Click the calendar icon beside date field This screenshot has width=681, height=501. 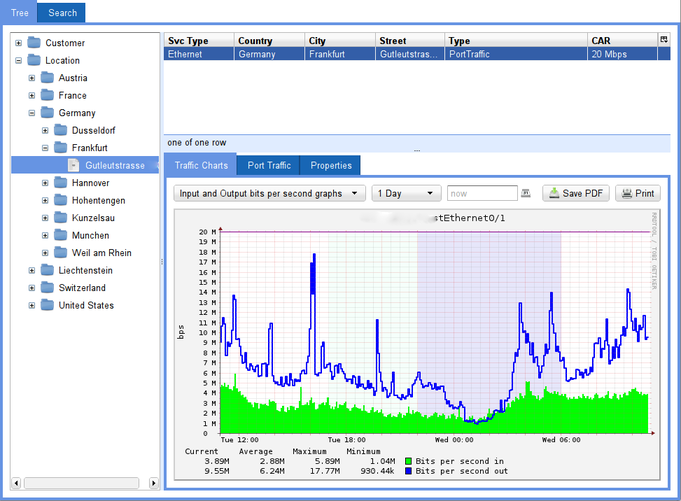(x=526, y=193)
